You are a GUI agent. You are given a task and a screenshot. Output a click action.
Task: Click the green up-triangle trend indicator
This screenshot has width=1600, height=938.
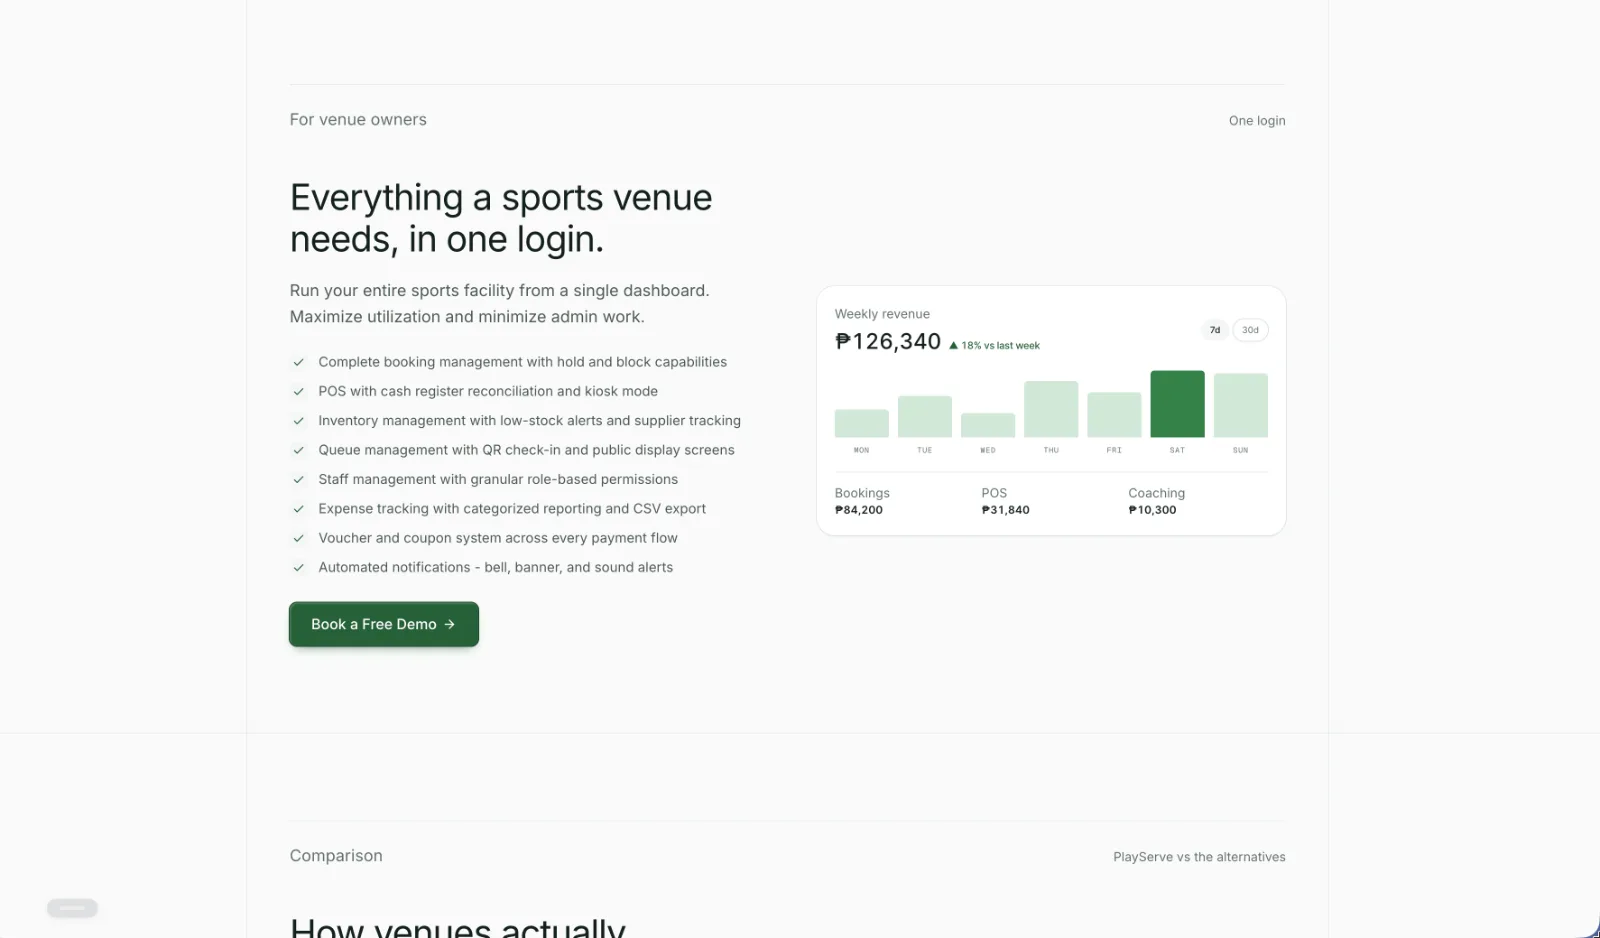point(953,346)
